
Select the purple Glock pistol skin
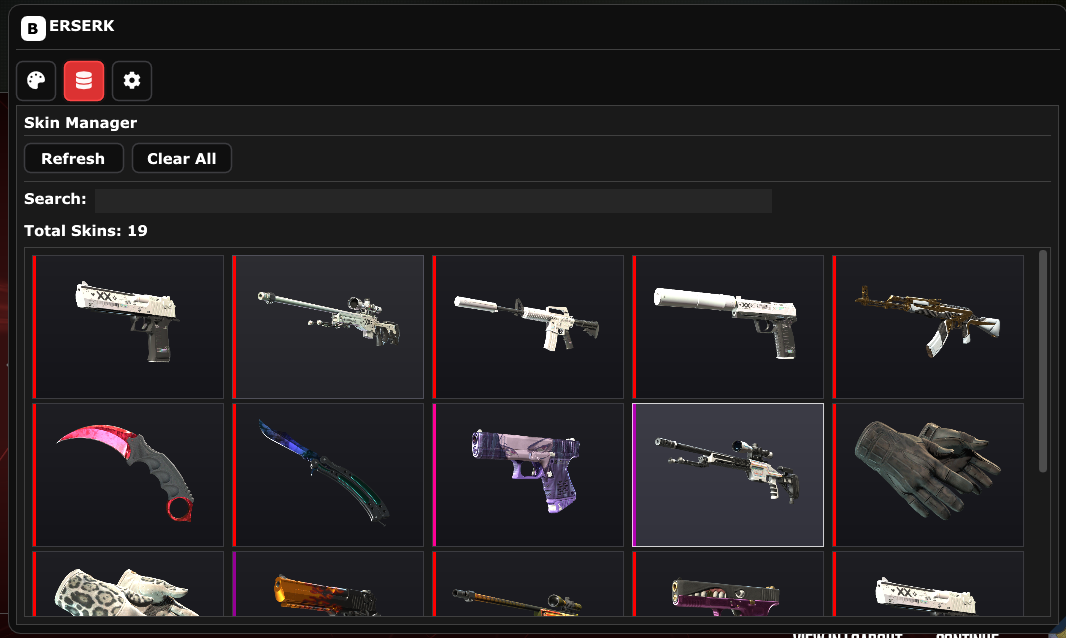coord(528,475)
